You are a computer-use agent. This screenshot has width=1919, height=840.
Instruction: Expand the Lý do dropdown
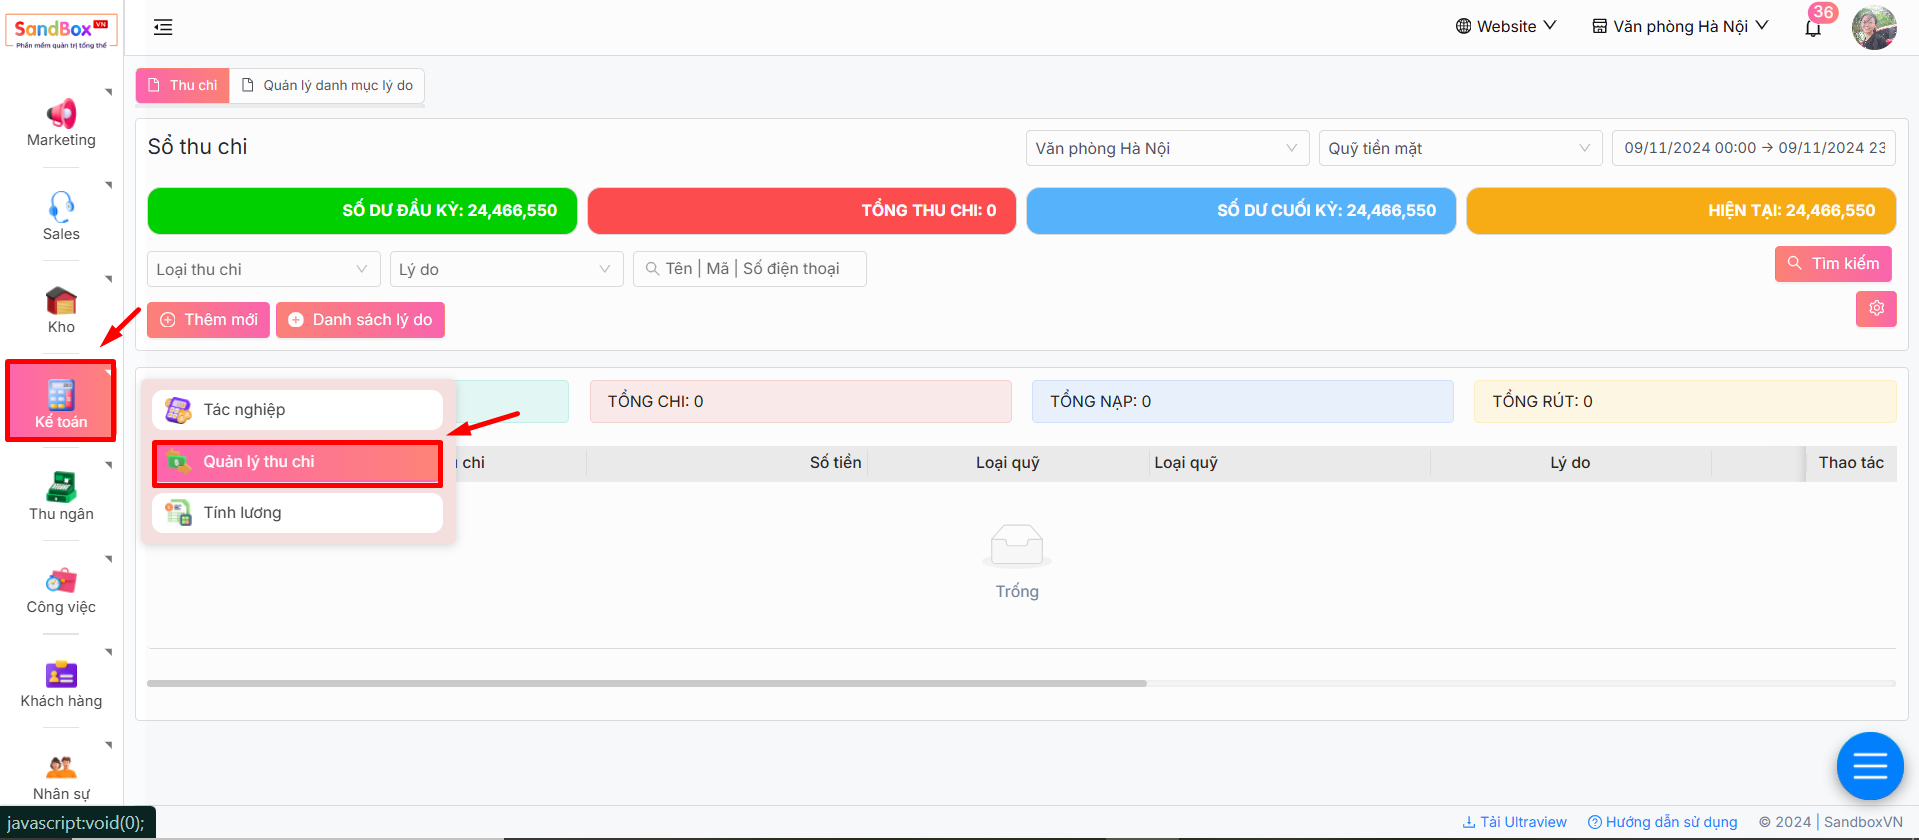506,269
